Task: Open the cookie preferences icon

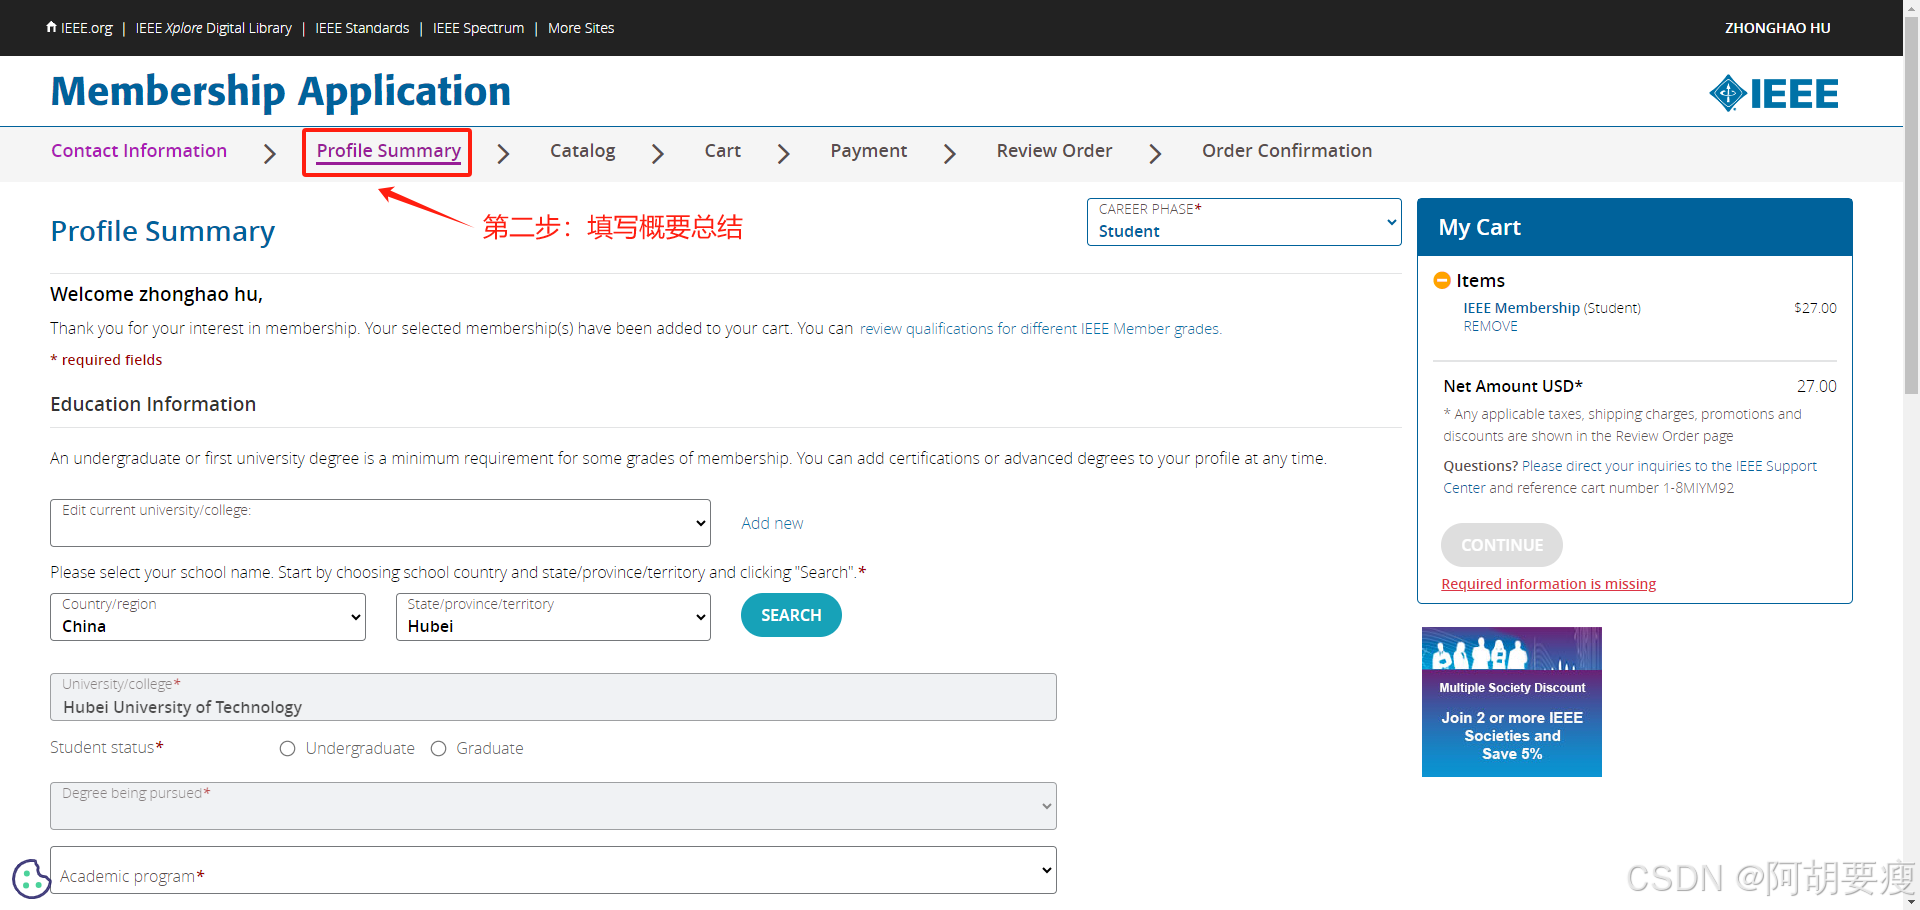Action: pyautogui.click(x=31, y=878)
